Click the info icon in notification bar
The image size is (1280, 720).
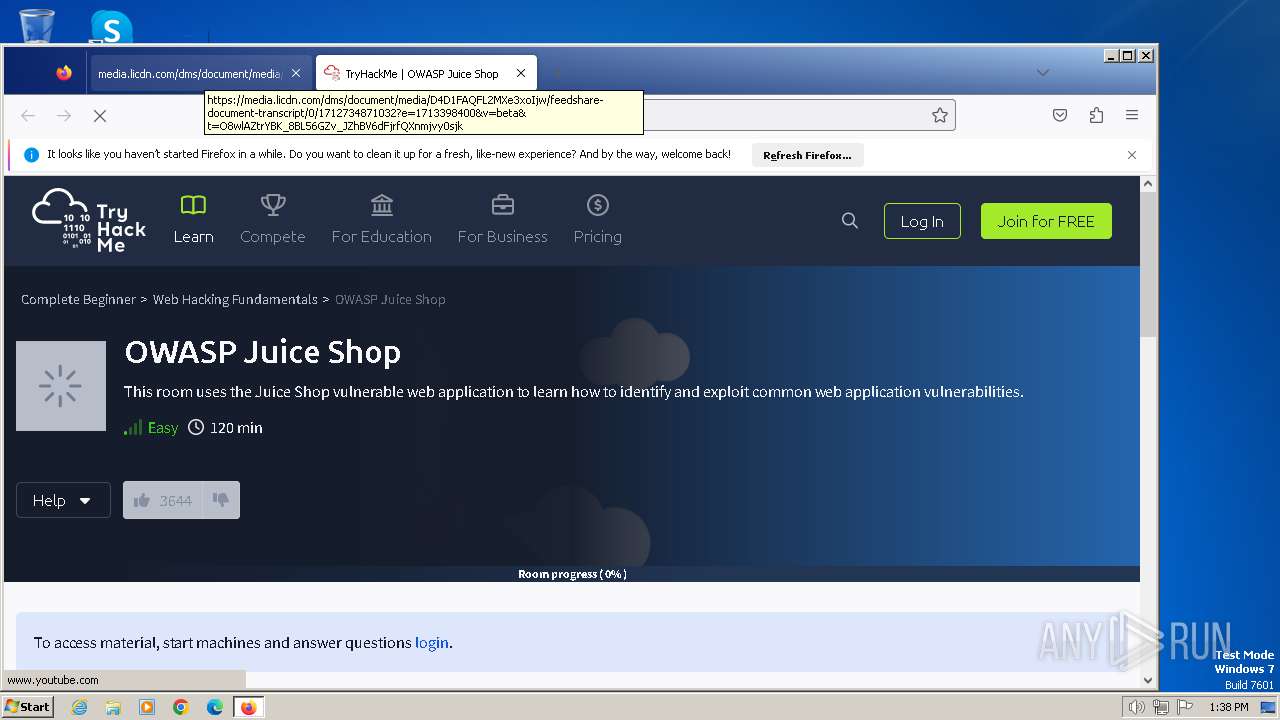click(x=31, y=155)
